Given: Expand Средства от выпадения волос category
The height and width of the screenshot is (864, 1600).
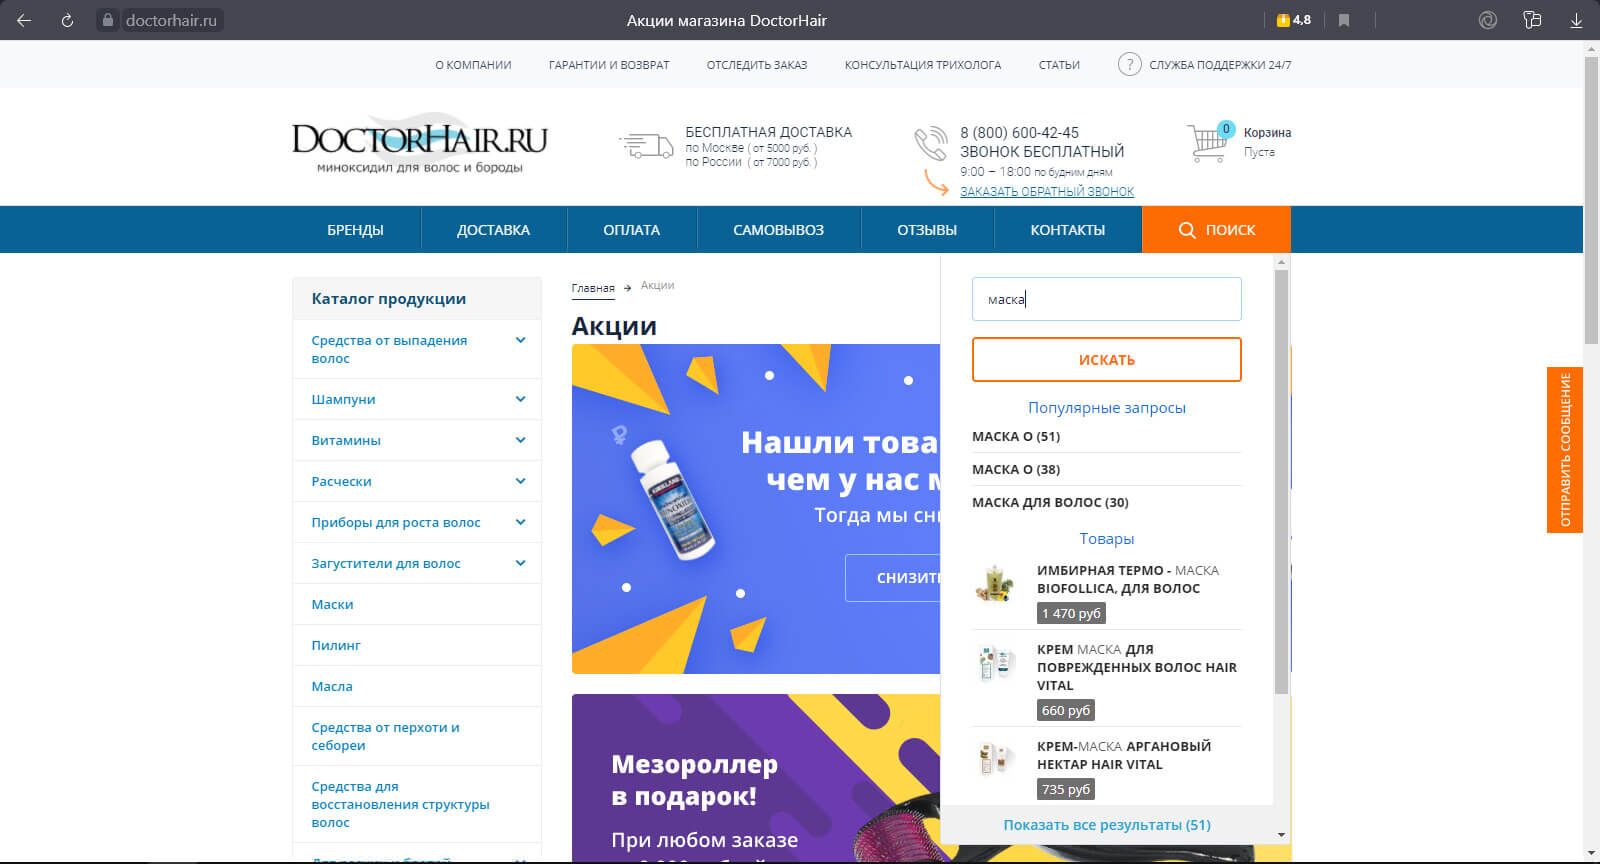Looking at the screenshot, I should (520, 340).
